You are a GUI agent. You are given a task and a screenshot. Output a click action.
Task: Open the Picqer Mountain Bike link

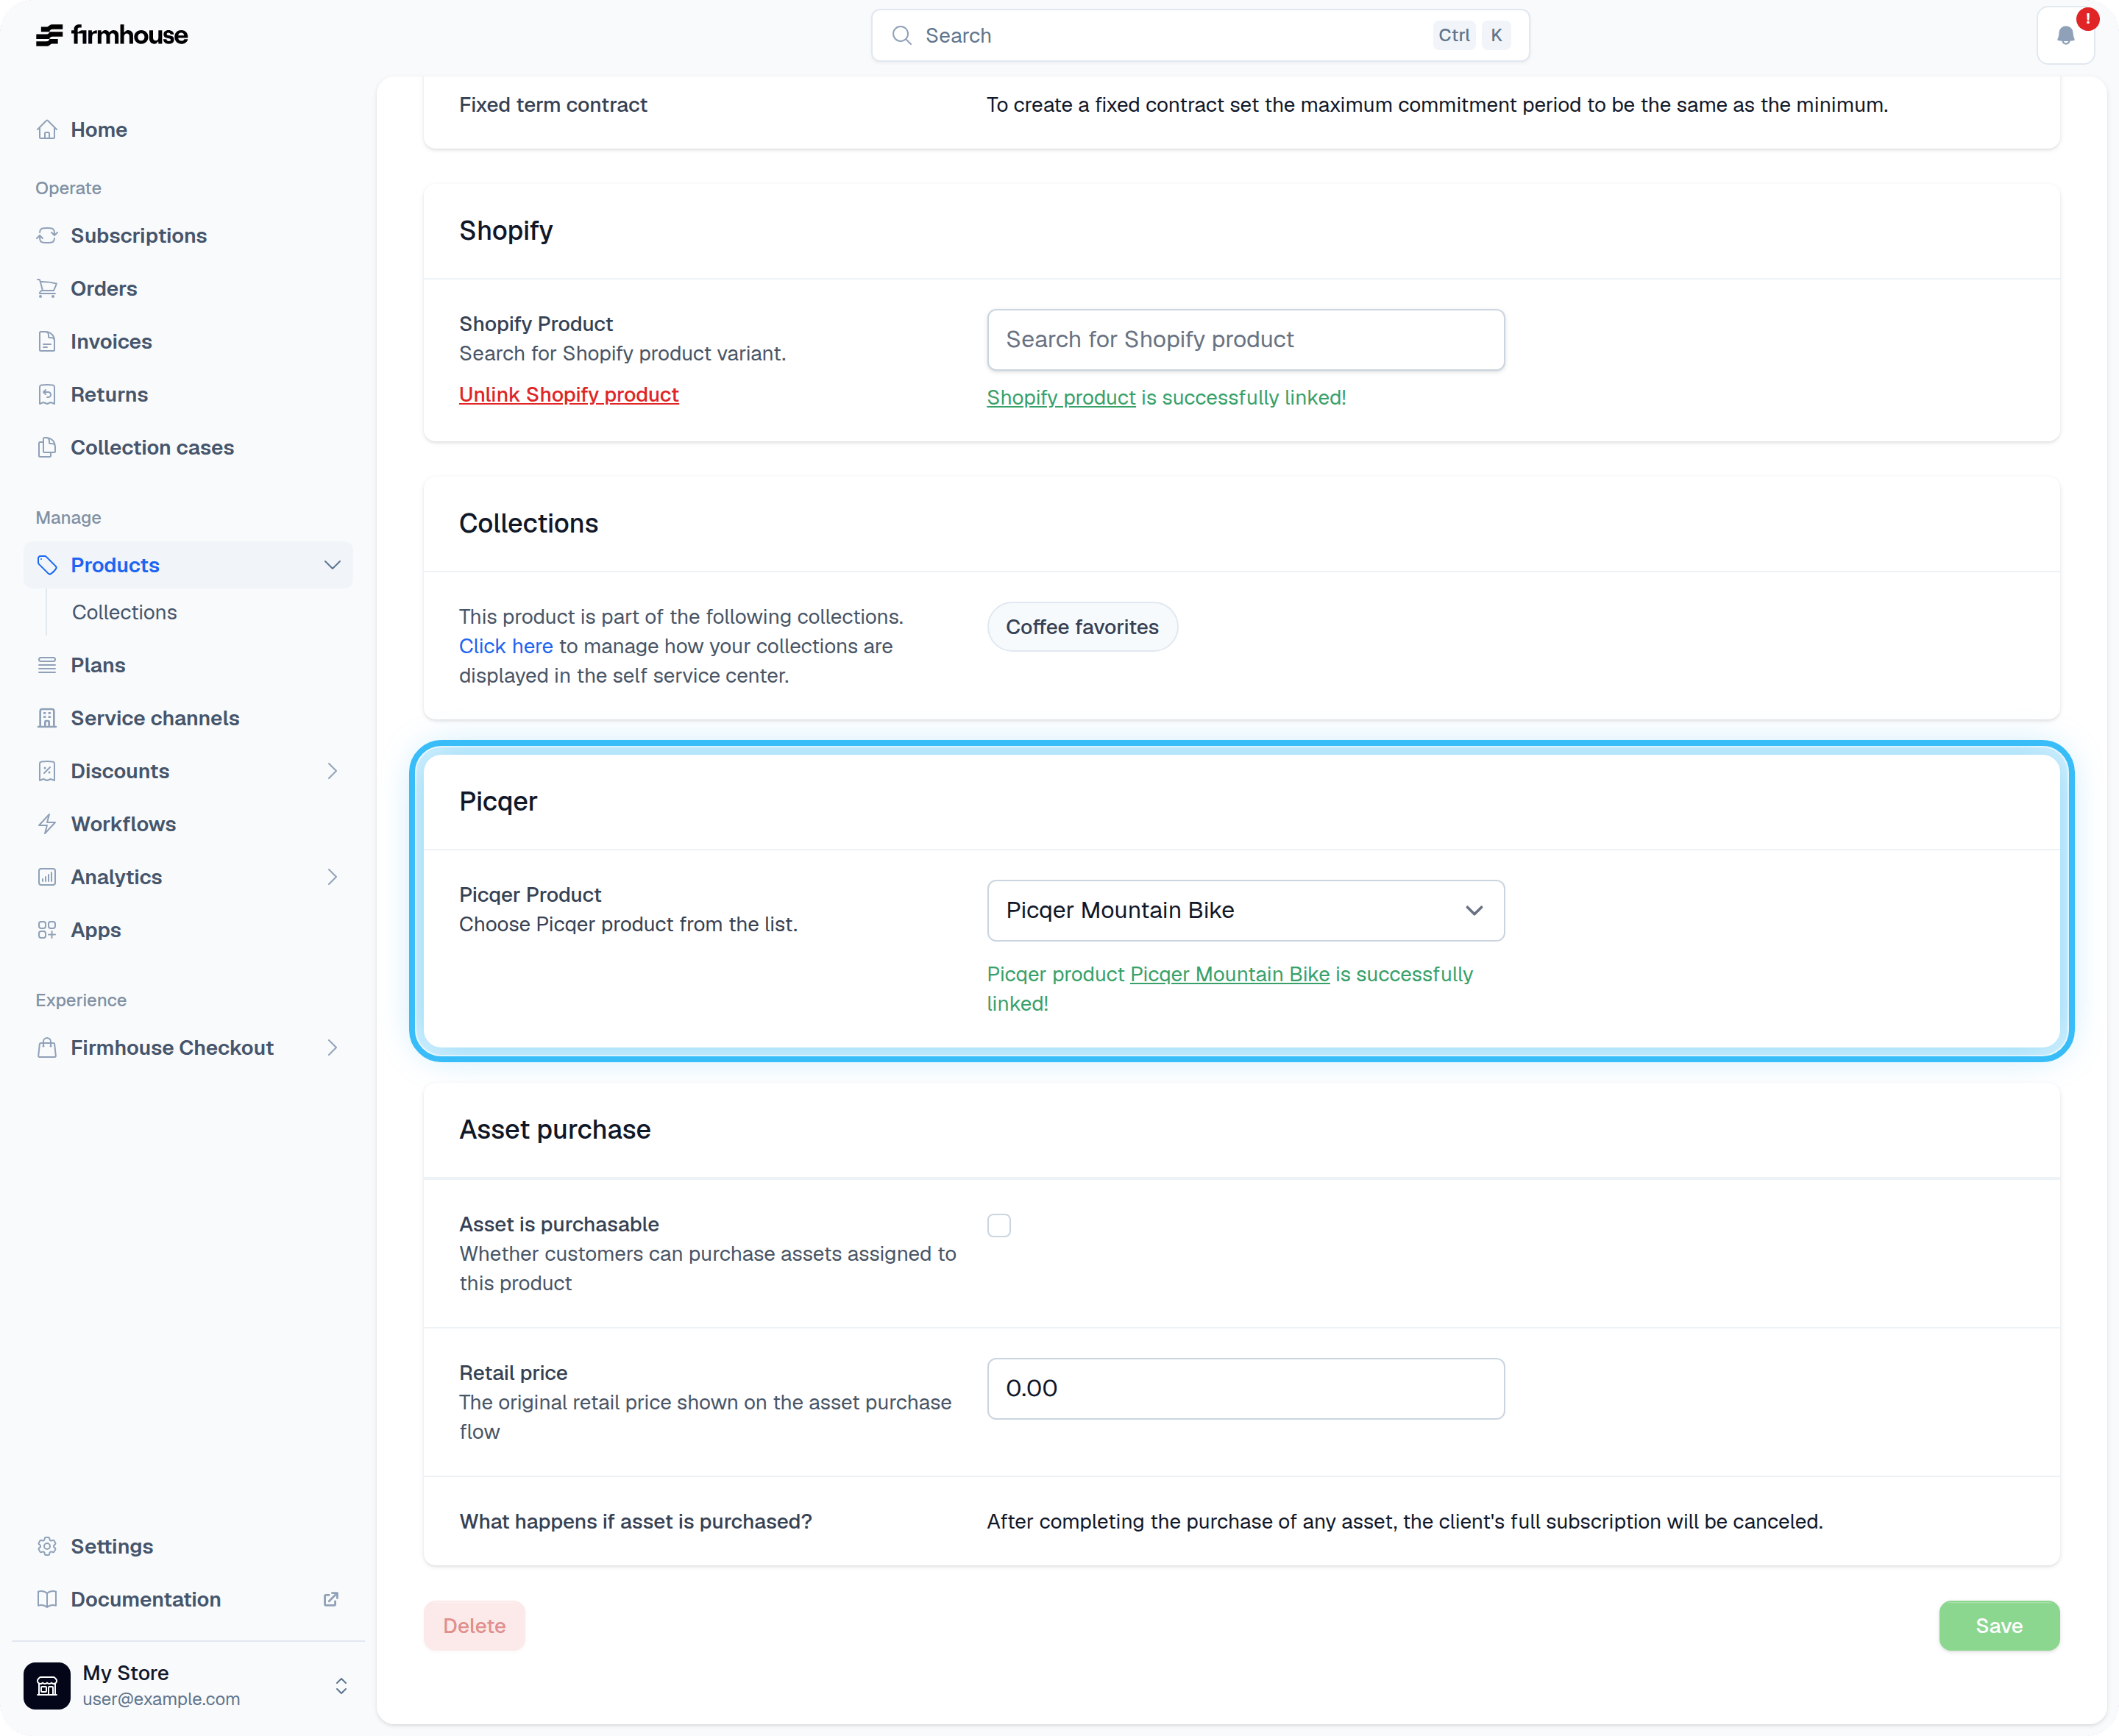[x=1229, y=974]
